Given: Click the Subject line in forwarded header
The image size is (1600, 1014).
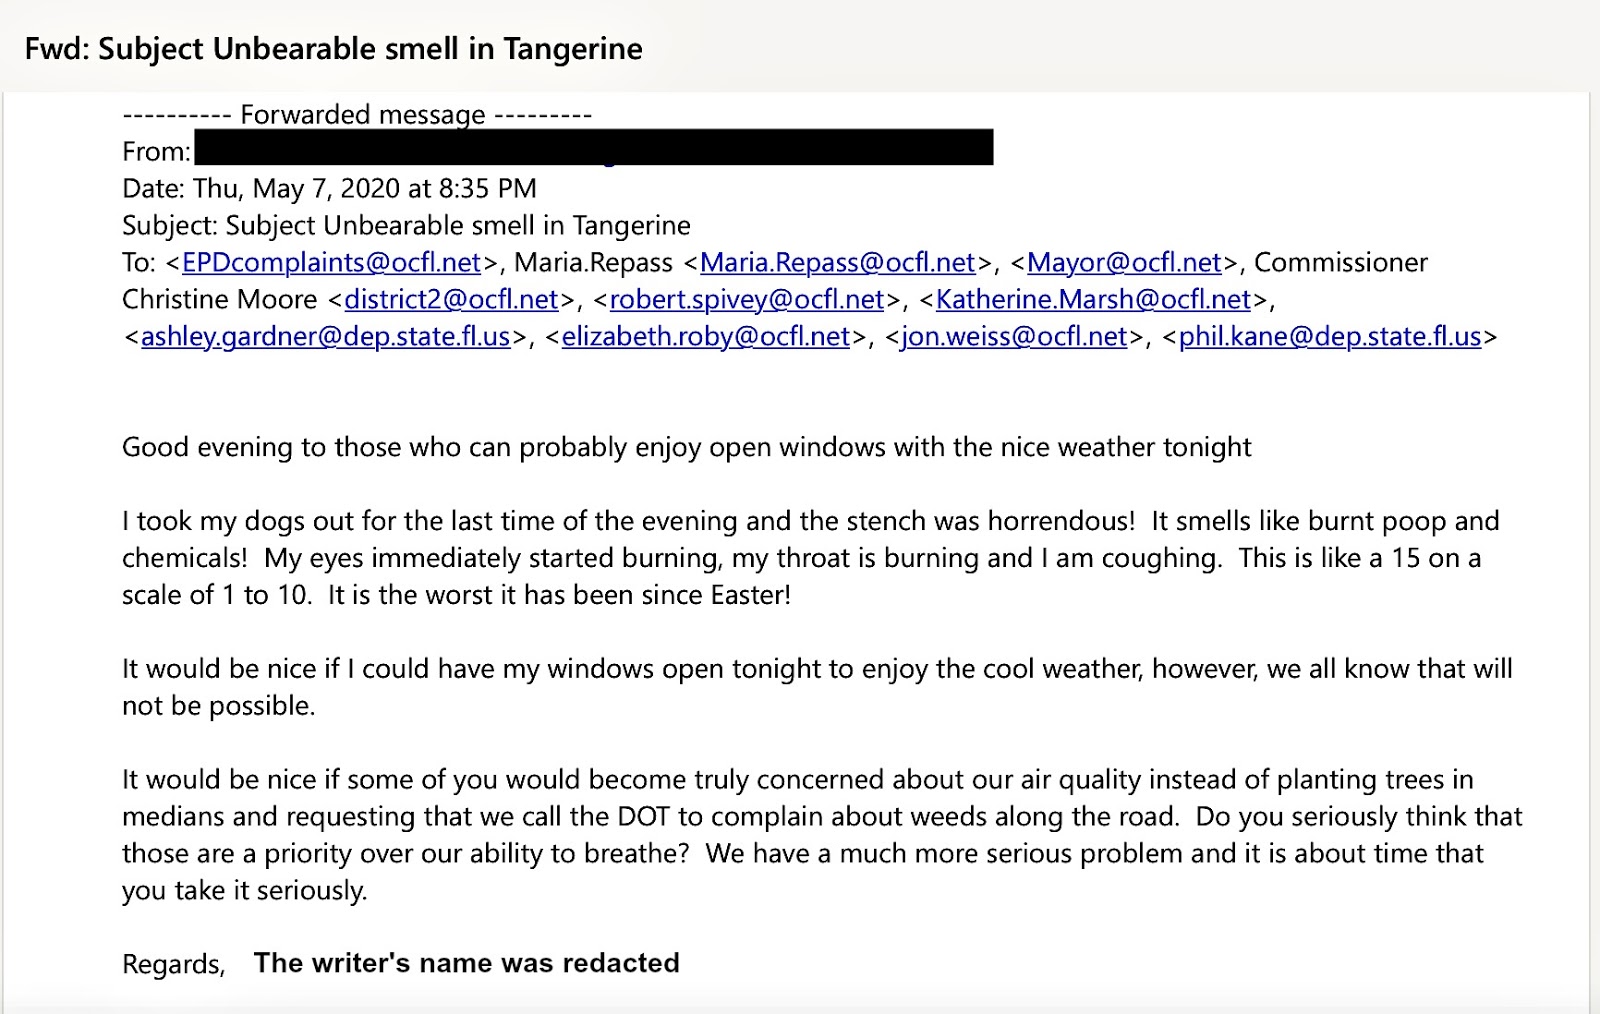Looking at the screenshot, I should (x=406, y=225).
